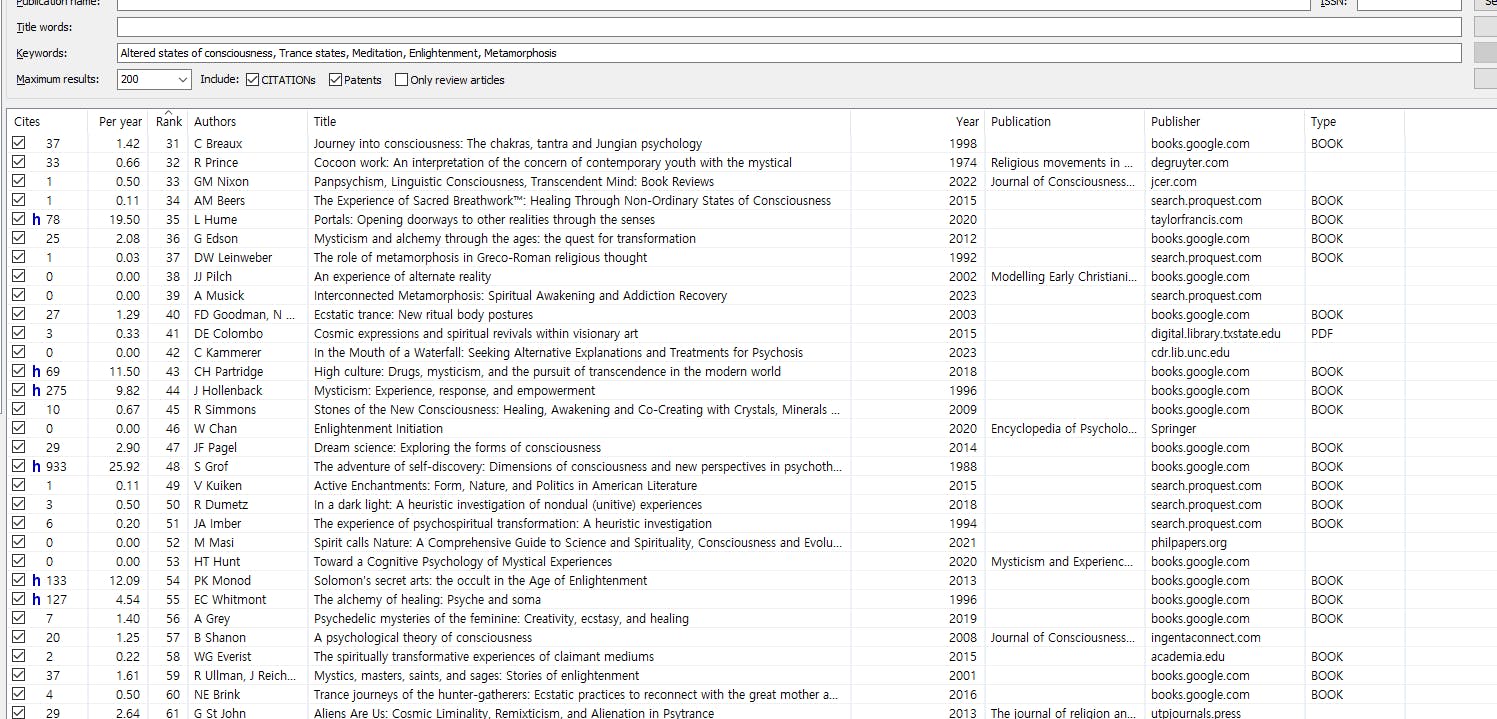Sort by Title column header
The height and width of the screenshot is (719, 1497).
click(325, 122)
